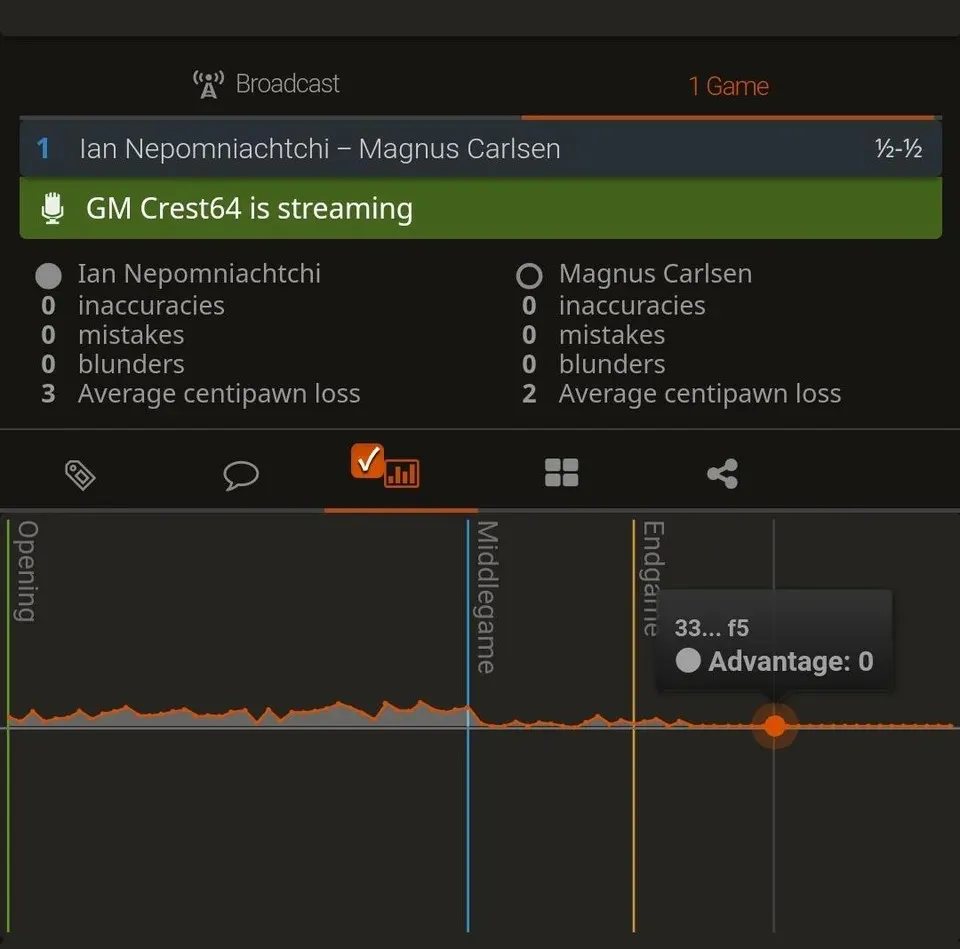This screenshot has height=949, width=960.
Task: Open the tags panel icon
Action: [80, 474]
